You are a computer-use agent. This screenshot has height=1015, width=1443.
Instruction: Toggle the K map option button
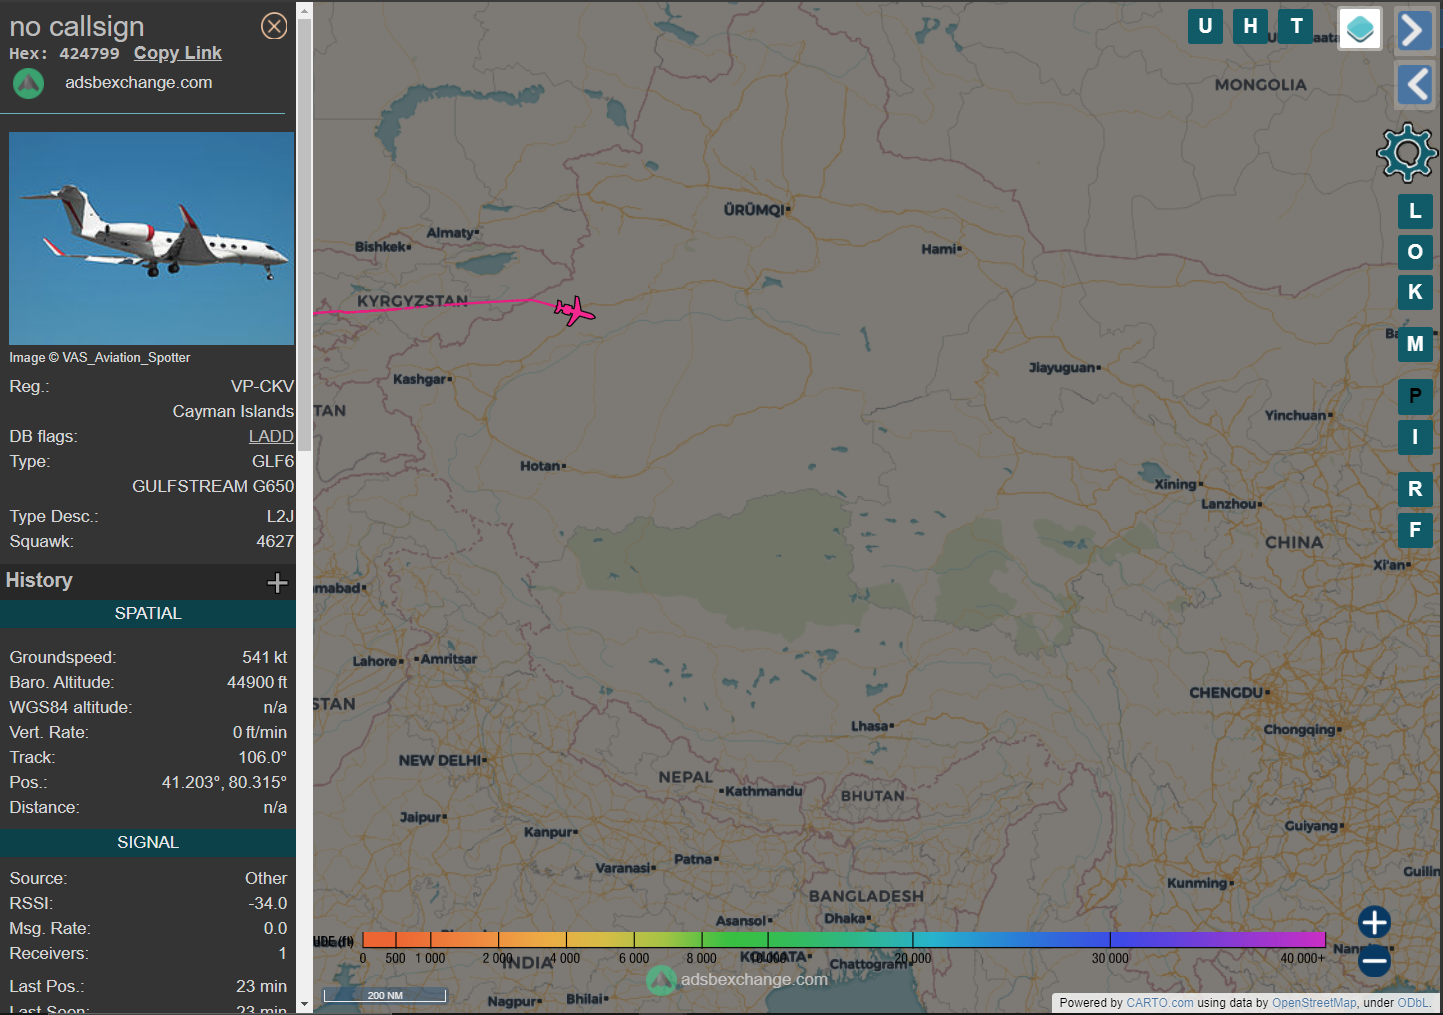[1415, 292]
